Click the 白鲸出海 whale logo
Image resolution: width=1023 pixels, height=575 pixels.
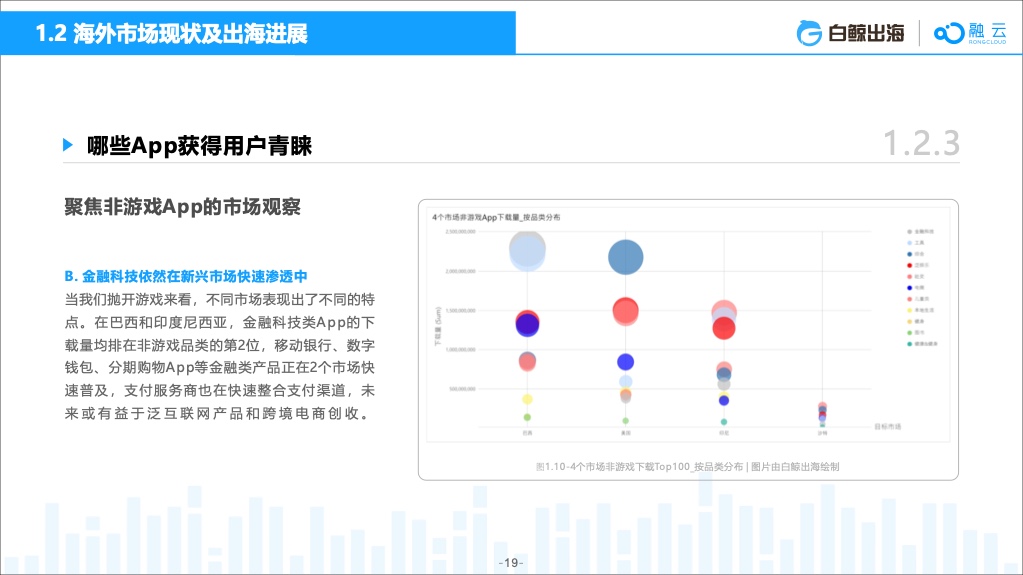[850, 33]
